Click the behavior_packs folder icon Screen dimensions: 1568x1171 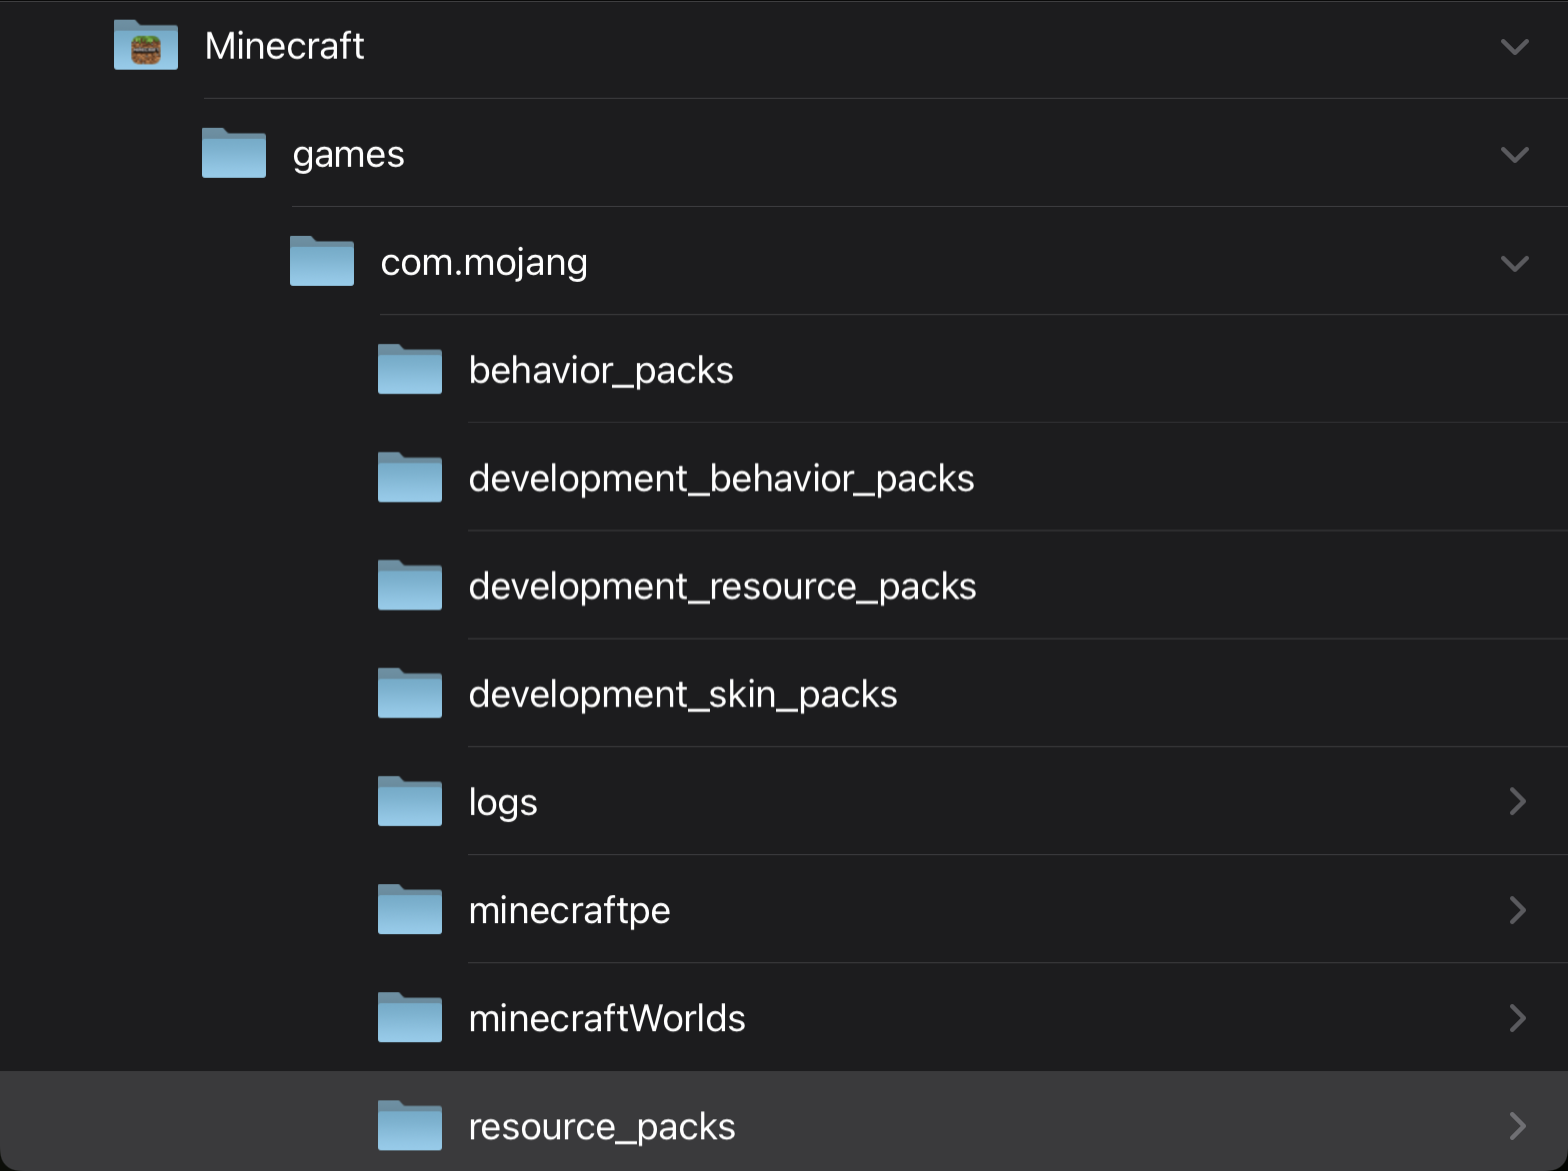point(410,369)
